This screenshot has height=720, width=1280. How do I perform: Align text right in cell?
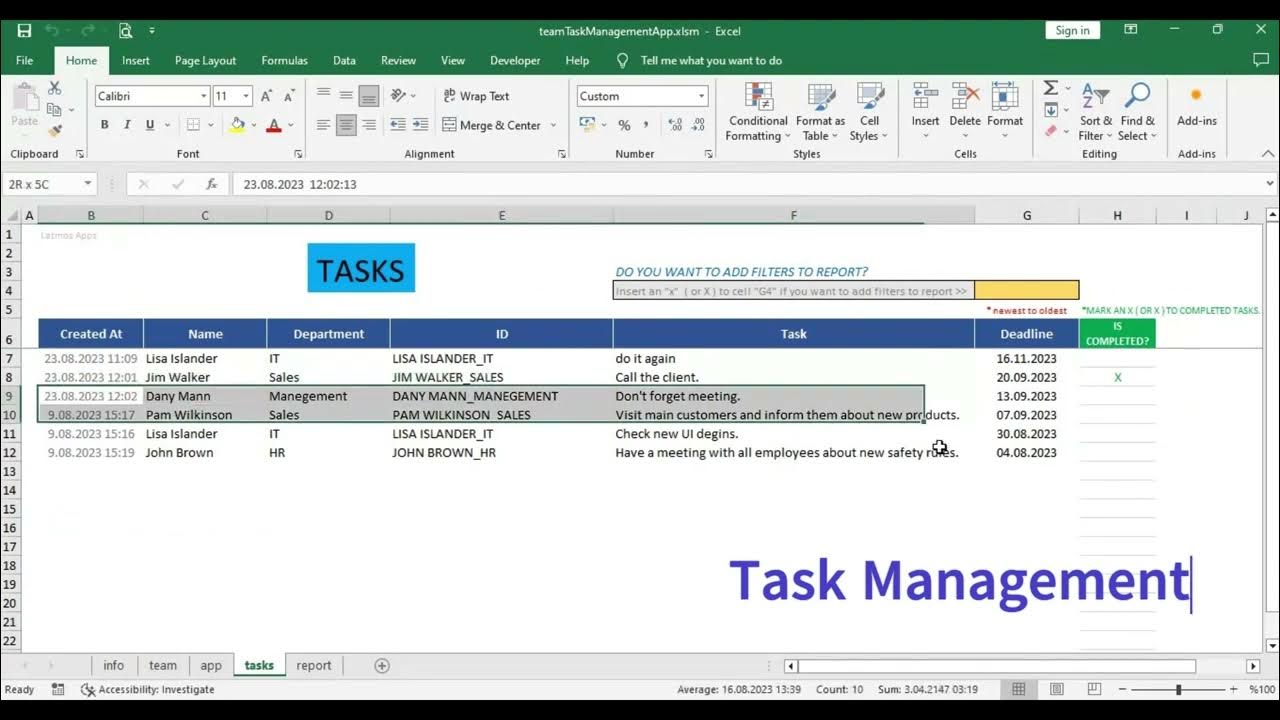pyautogui.click(x=369, y=125)
